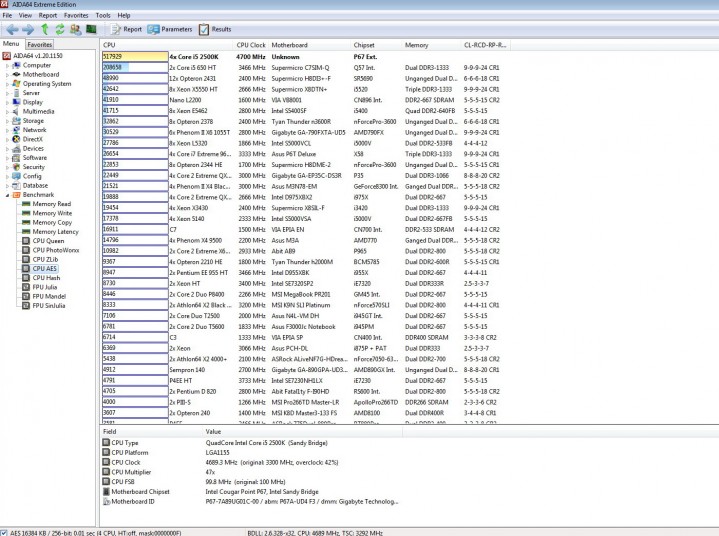Expand the Display tree node
719x536 pixels.
pos(7,102)
